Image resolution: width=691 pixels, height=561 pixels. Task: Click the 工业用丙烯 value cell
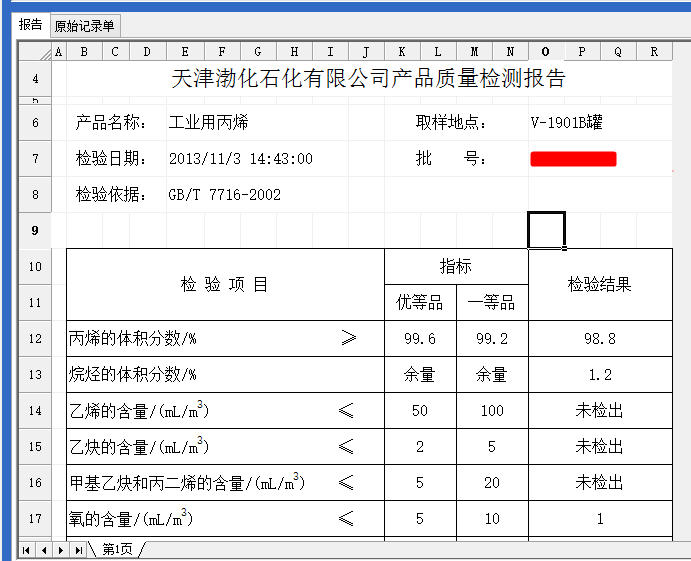point(208,122)
